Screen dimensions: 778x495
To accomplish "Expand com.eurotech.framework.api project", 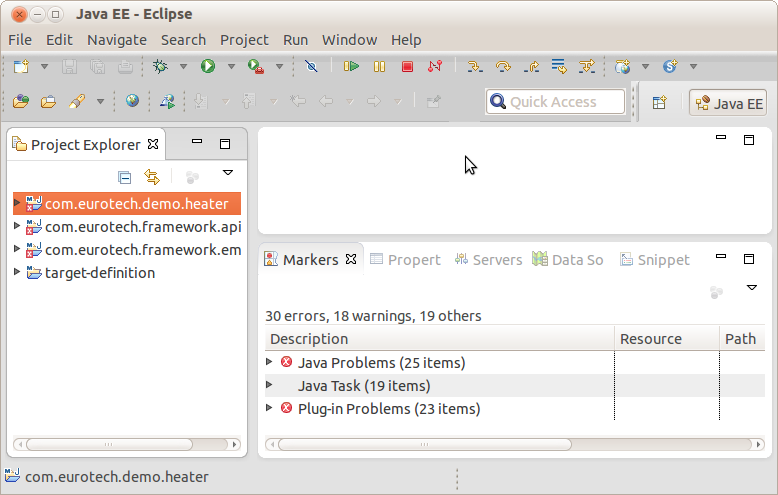I will [x=17, y=226].
